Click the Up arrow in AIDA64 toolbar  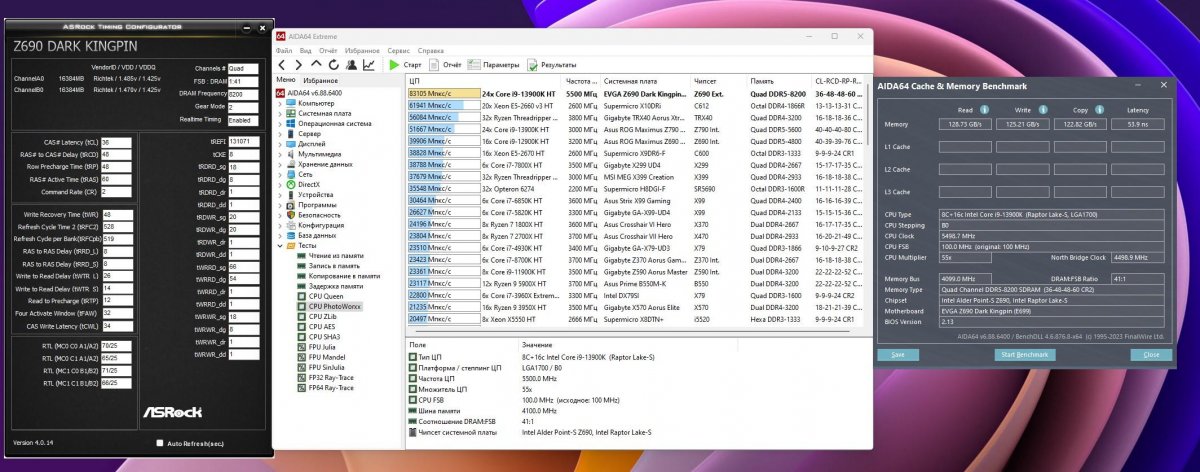click(x=317, y=65)
